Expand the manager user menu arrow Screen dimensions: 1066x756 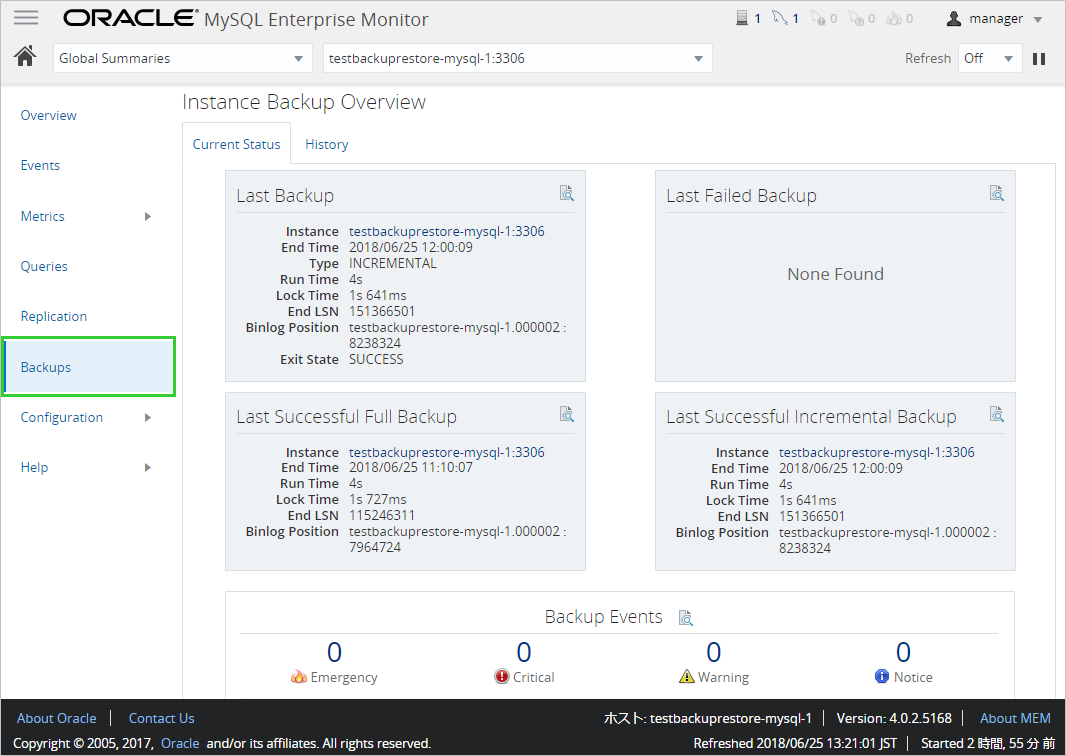click(1038, 20)
